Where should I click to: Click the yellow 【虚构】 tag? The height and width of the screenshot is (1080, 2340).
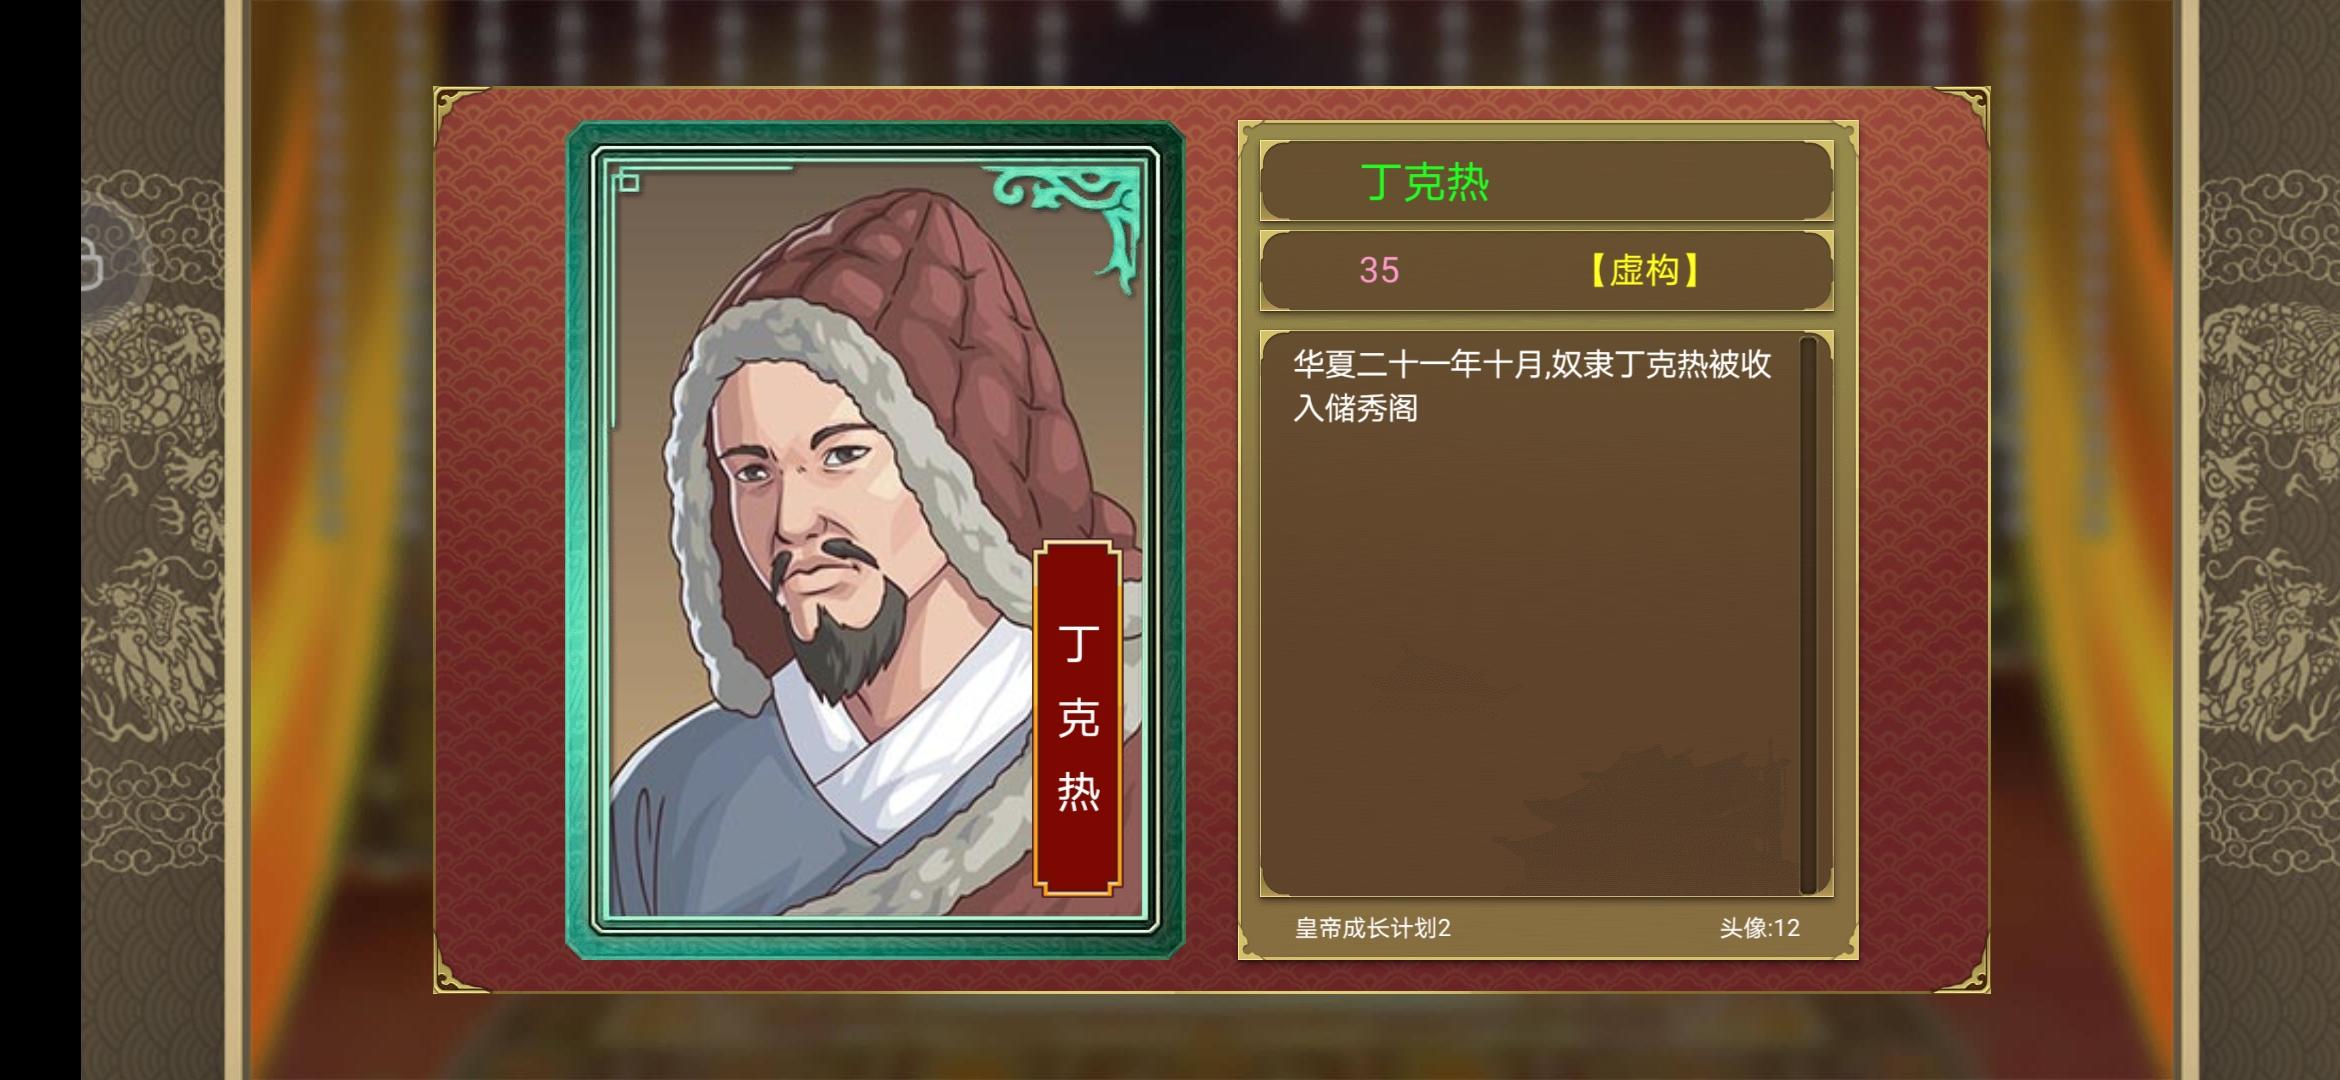[x=1645, y=270]
